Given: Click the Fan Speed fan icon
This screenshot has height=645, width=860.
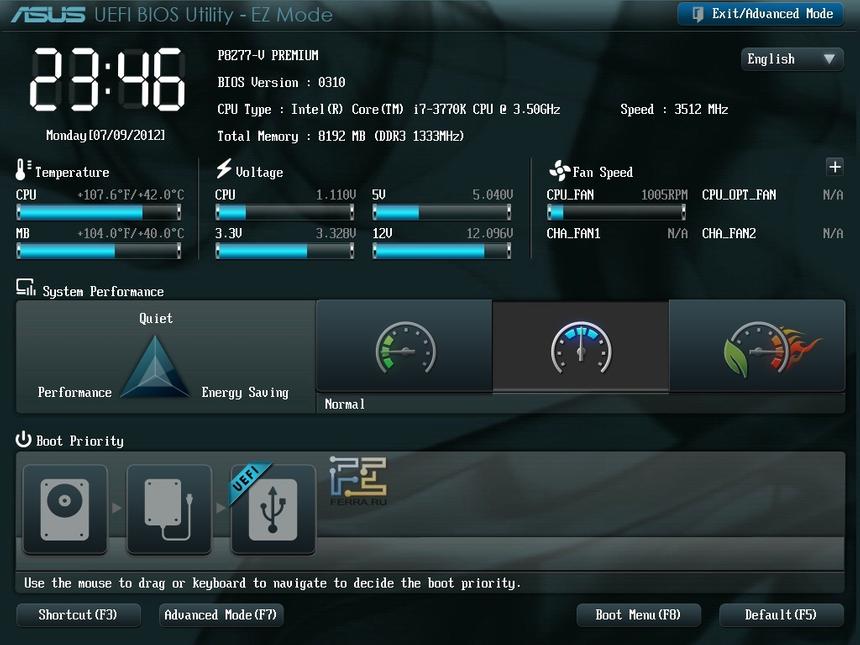Looking at the screenshot, I should point(558,171).
